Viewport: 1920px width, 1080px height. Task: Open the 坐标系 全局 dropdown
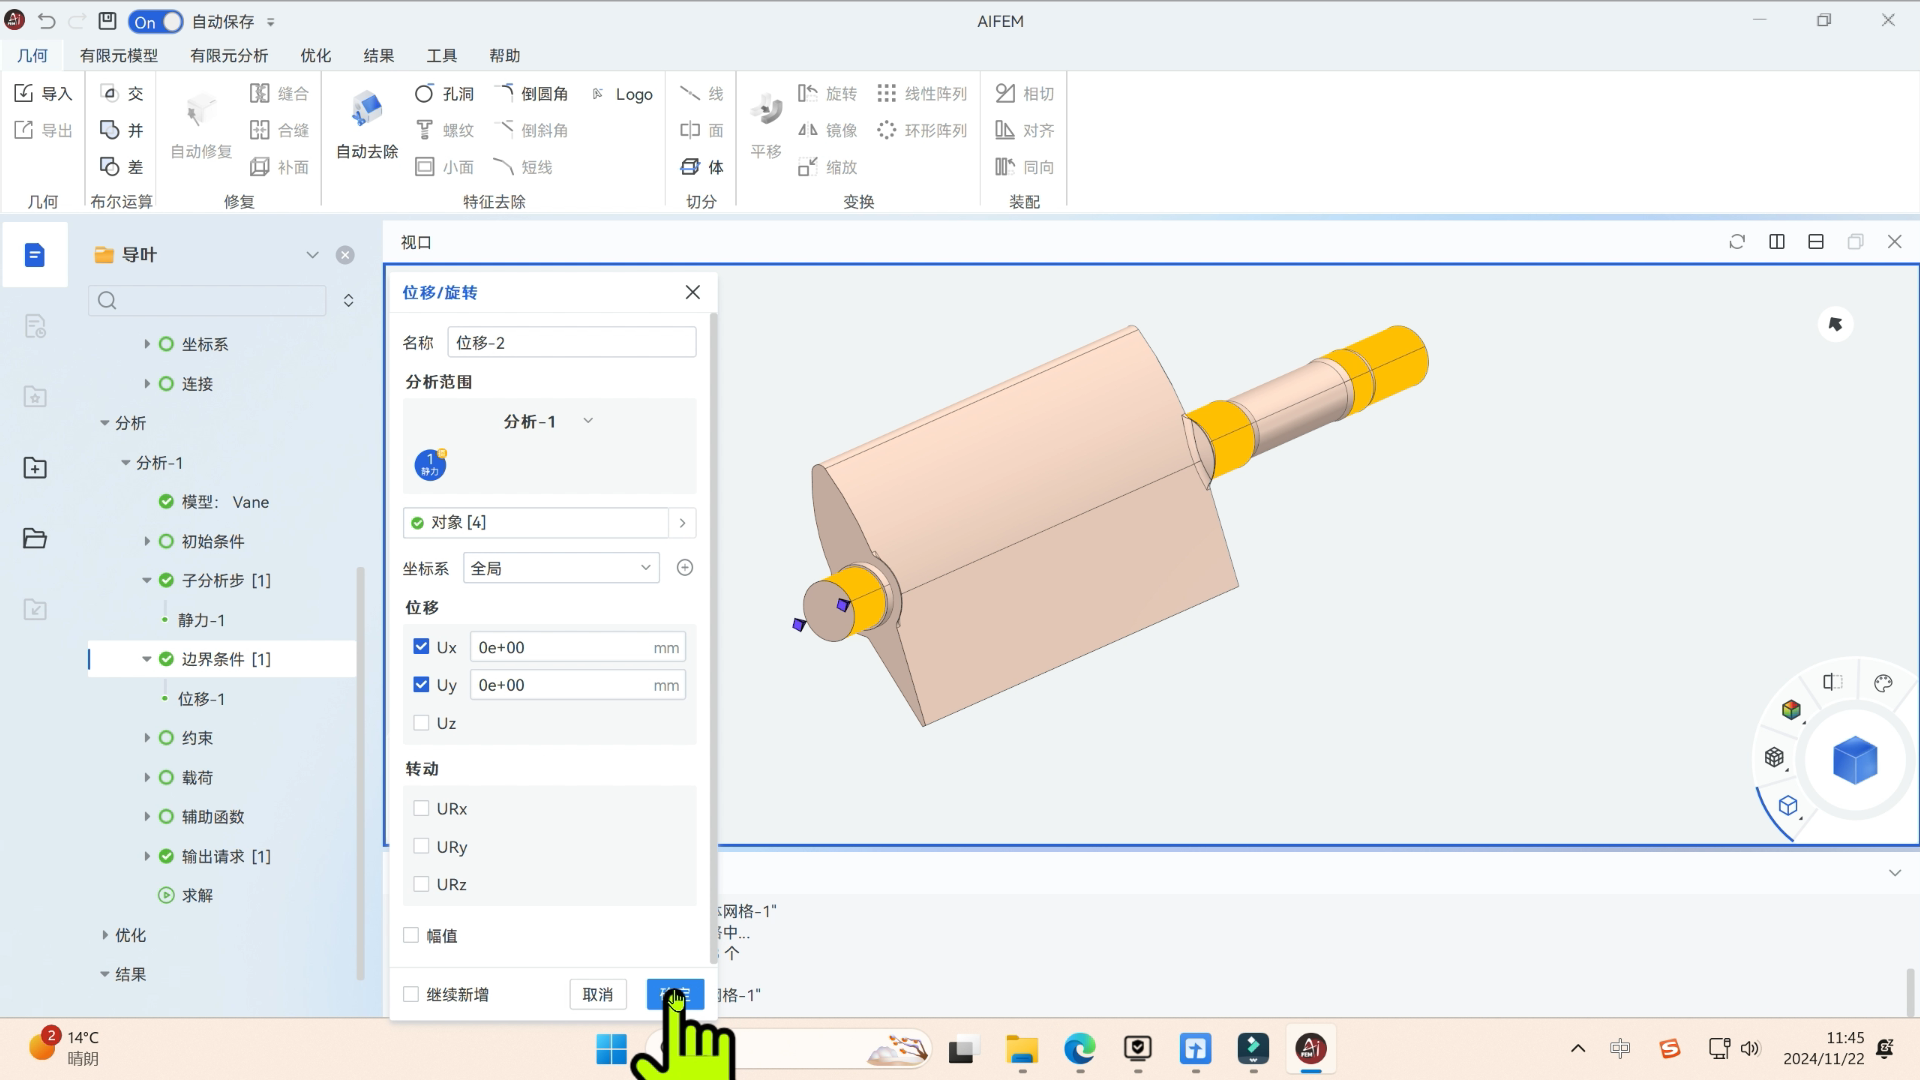[x=561, y=568]
